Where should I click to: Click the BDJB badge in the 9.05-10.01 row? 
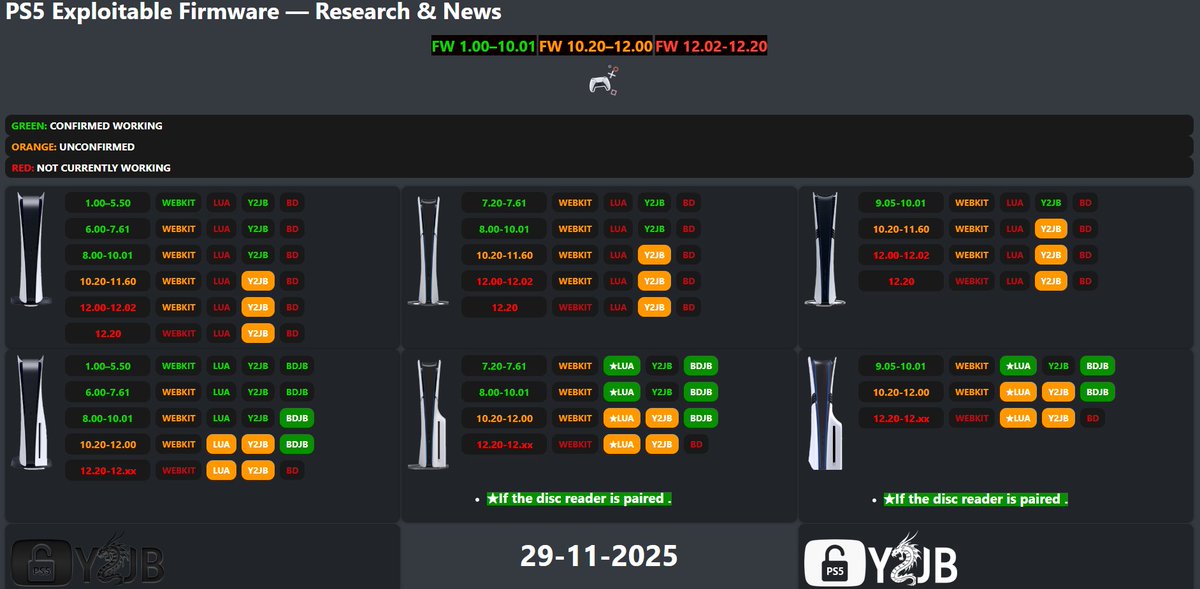(1098, 366)
